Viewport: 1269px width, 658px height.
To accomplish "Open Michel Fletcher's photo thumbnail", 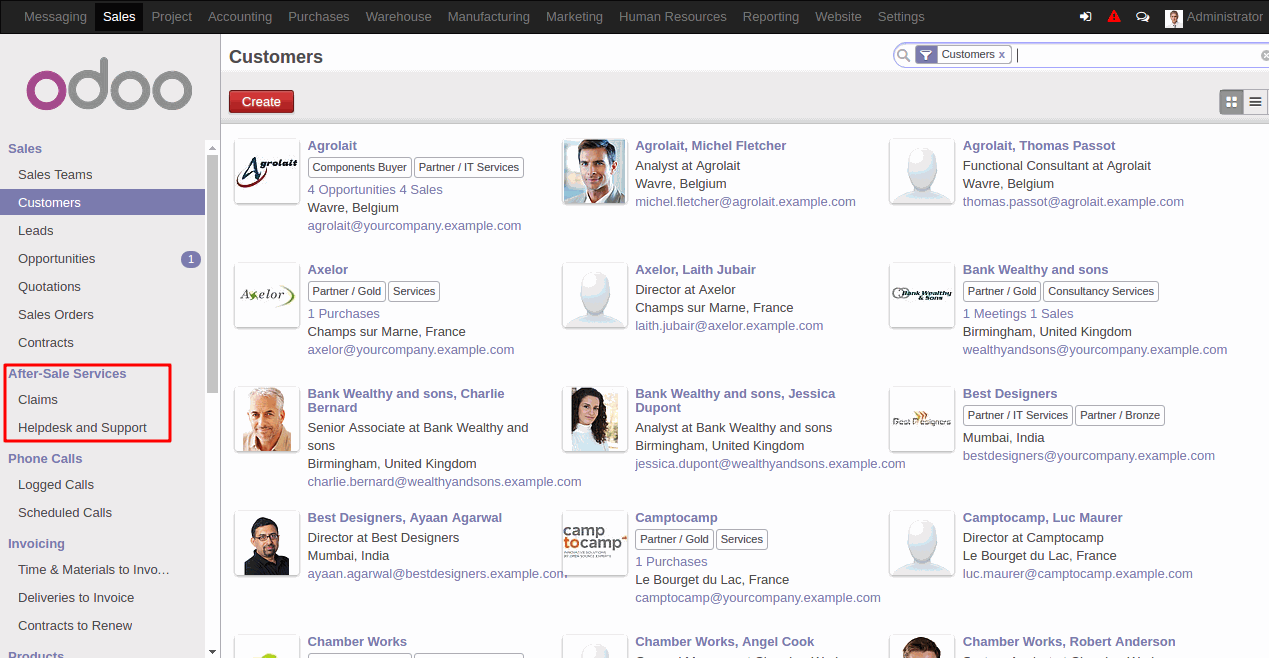I will click(595, 171).
